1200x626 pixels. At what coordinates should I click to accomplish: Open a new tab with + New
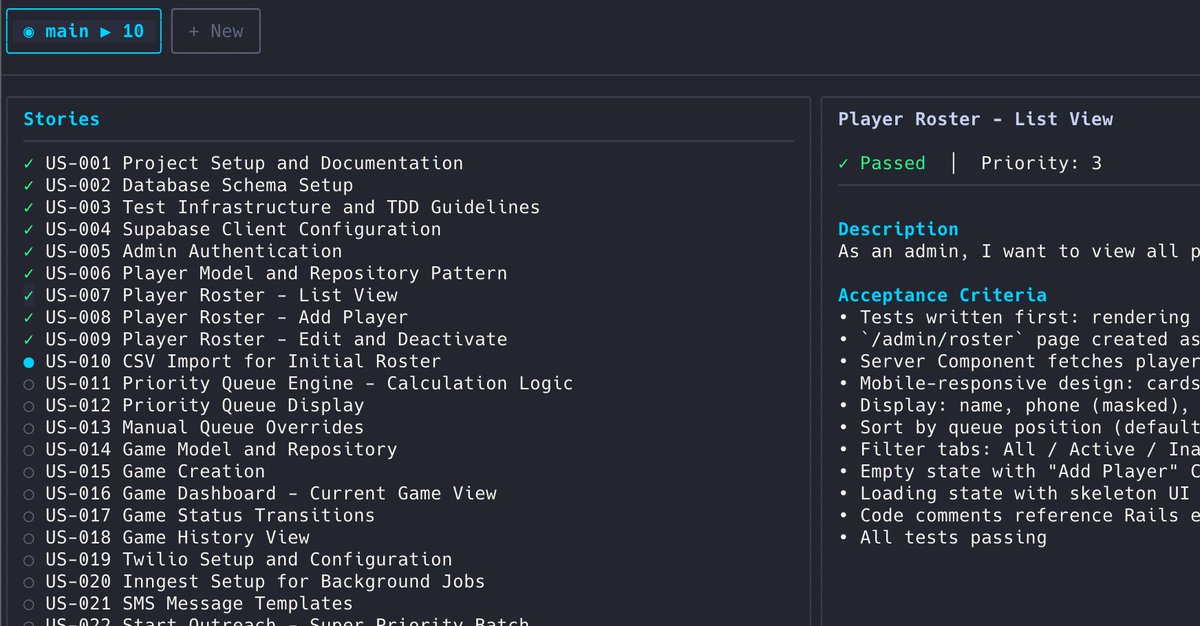pos(216,31)
